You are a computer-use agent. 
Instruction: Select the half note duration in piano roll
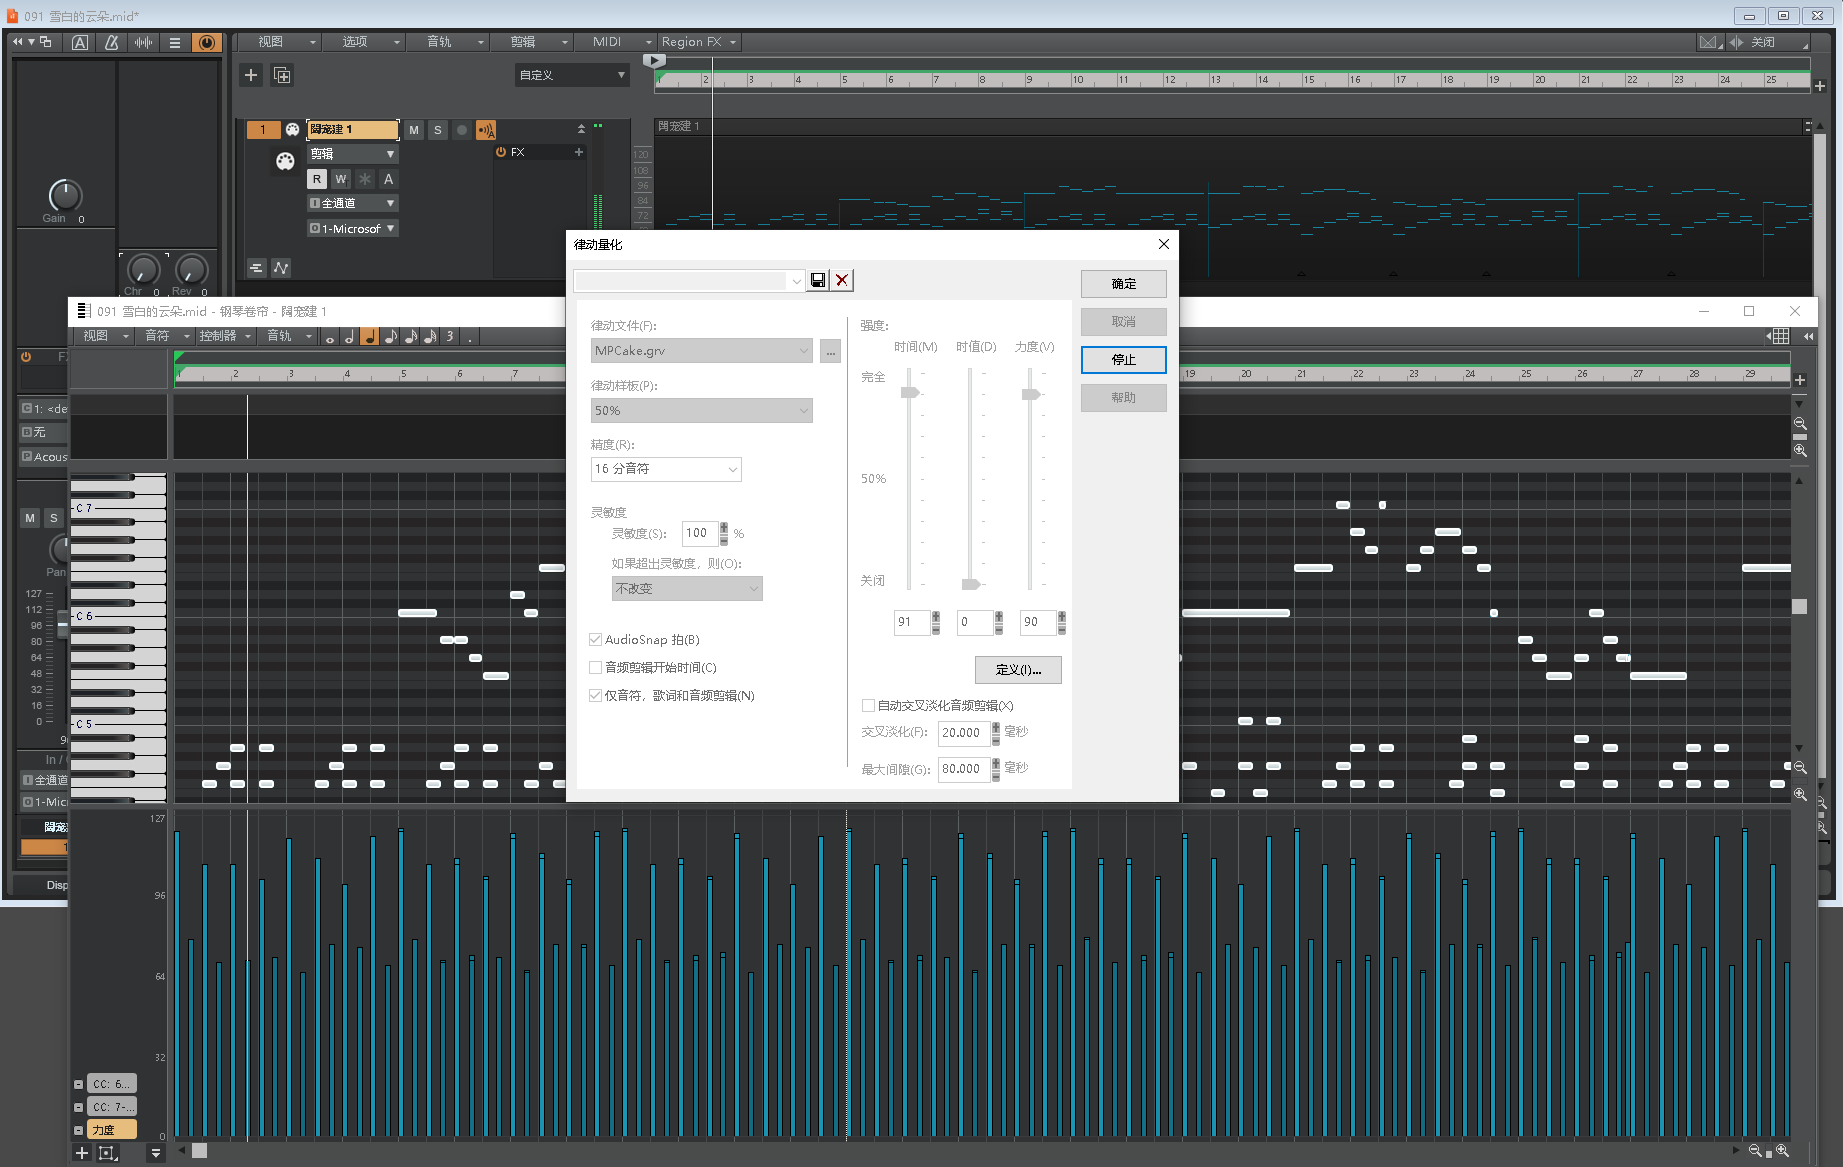pyautogui.click(x=349, y=337)
